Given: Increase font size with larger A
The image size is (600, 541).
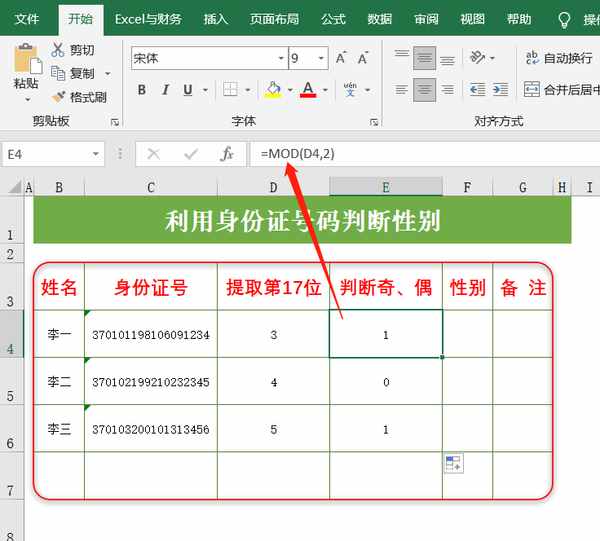Looking at the screenshot, I should click(341, 58).
